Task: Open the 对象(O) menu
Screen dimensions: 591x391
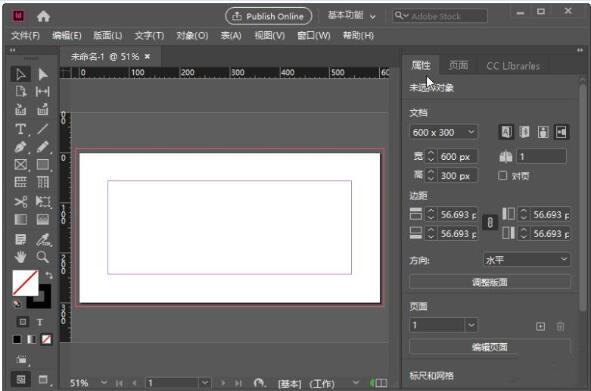Action: (192, 35)
